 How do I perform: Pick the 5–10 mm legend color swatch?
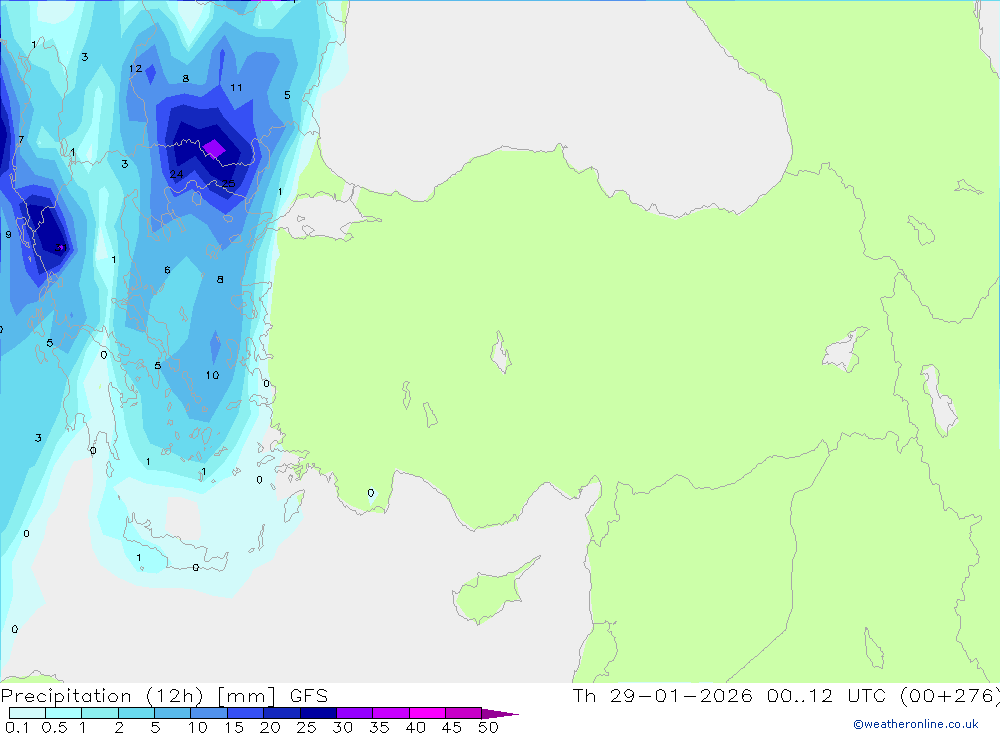point(173,713)
